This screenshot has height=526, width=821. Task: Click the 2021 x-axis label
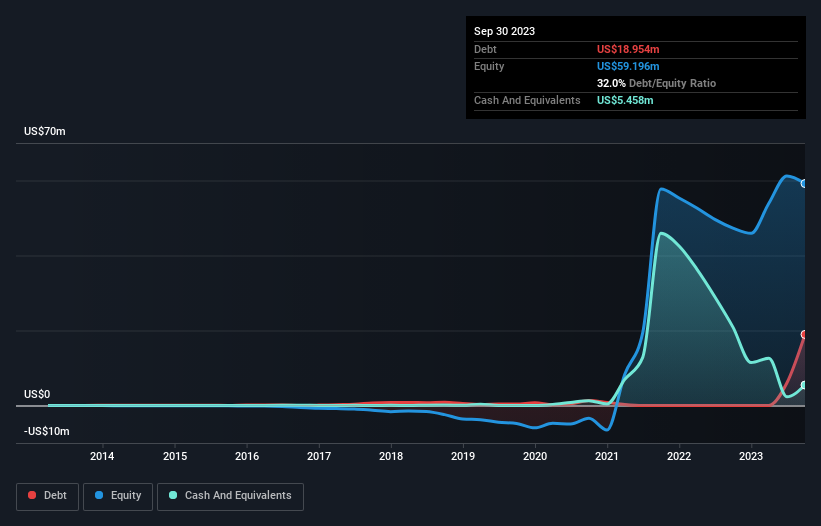(x=607, y=456)
